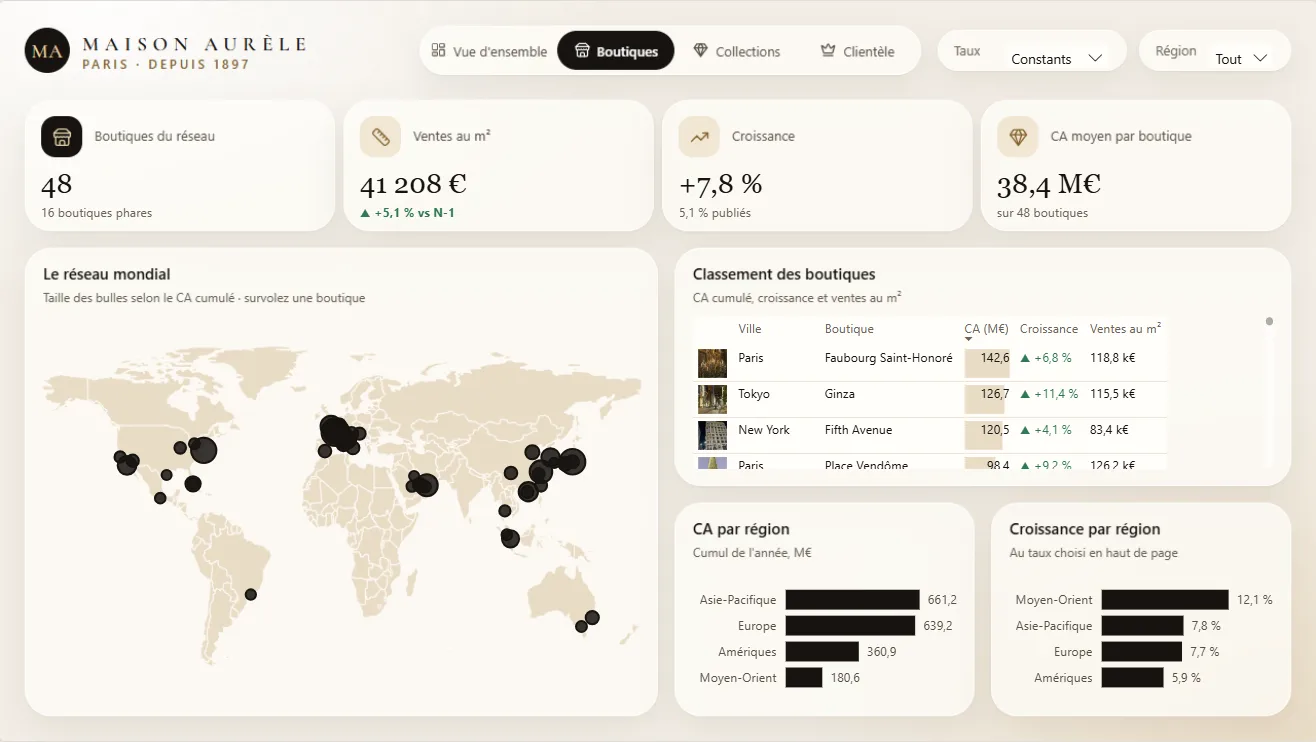
Task: Sort the table by Boutique header
Action: 849,329
